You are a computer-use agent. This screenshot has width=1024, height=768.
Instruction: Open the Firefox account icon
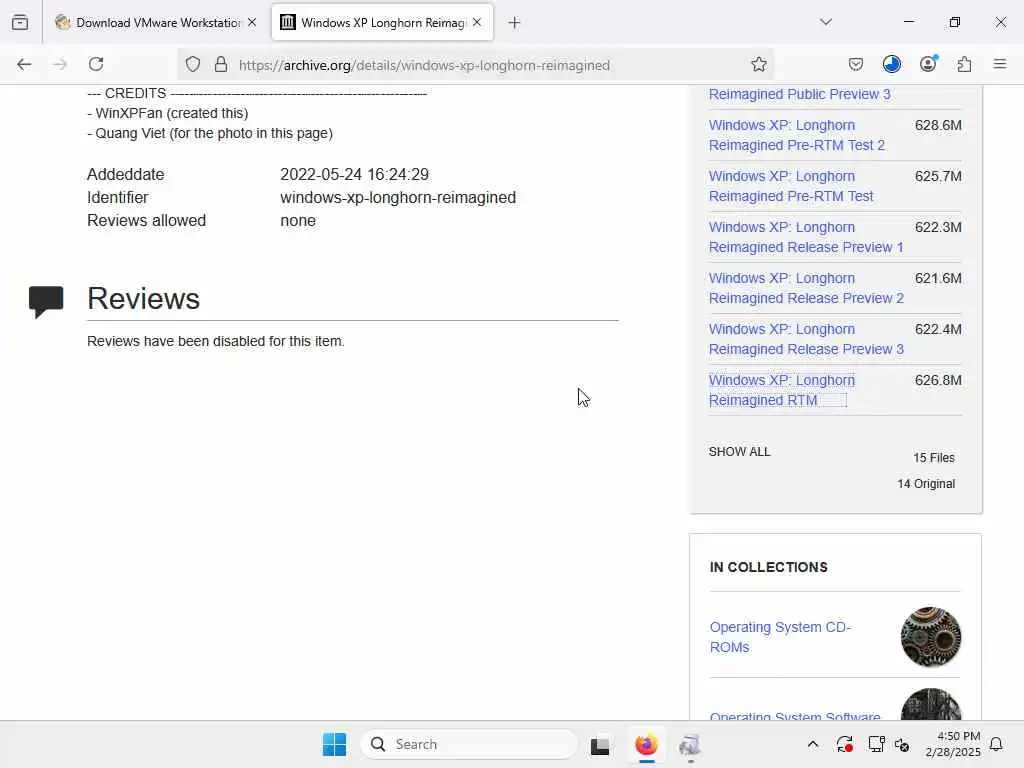pyautogui.click(x=928, y=63)
